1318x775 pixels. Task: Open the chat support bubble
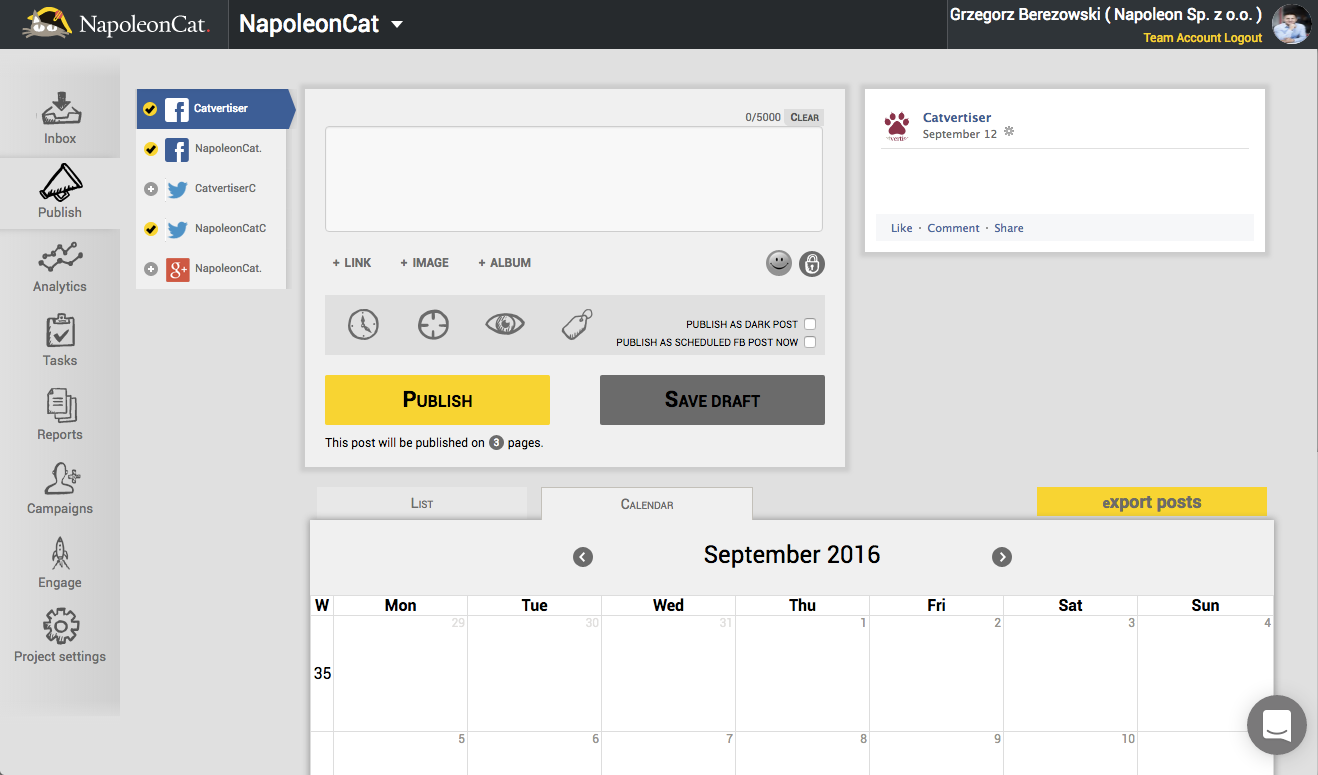click(x=1277, y=725)
